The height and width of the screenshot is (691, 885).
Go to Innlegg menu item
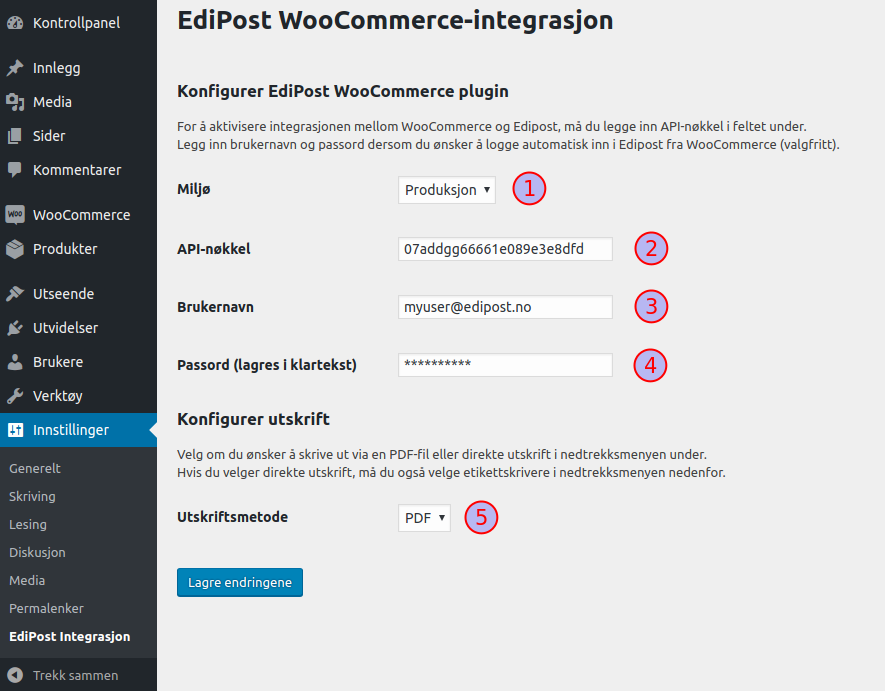click(78, 68)
